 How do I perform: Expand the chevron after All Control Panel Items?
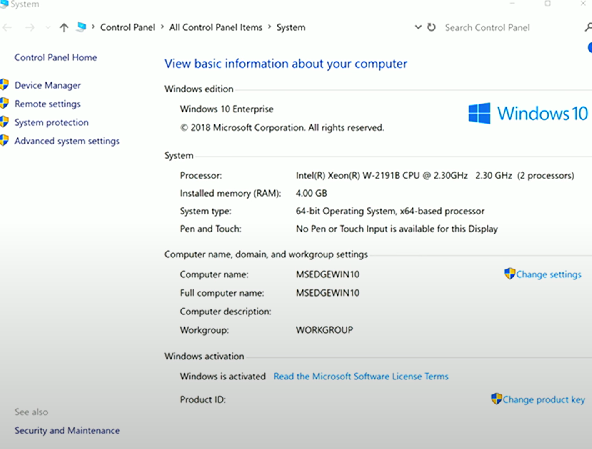tap(270, 27)
